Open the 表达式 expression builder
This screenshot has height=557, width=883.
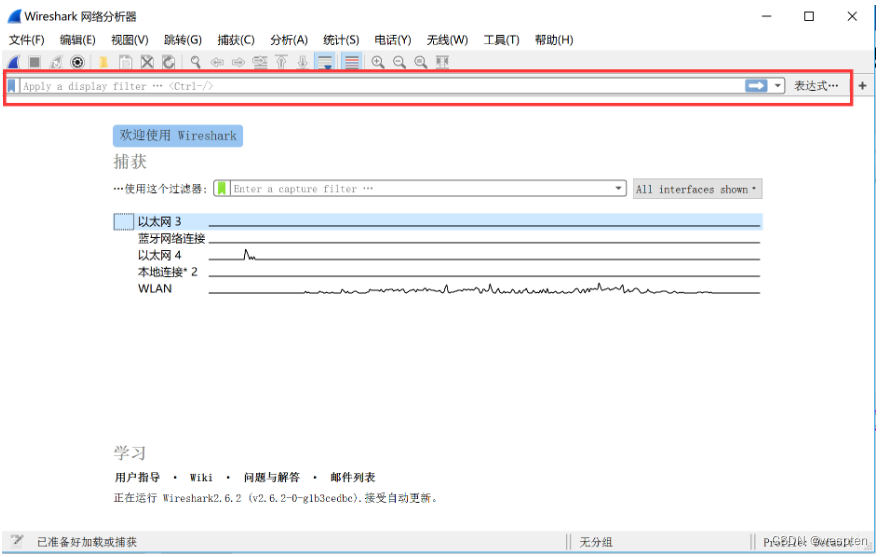(x=816, y=86)
